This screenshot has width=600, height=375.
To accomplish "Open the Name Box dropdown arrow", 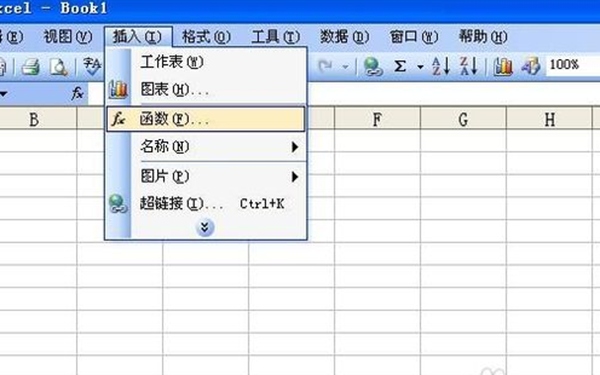I will coord(3,93).
